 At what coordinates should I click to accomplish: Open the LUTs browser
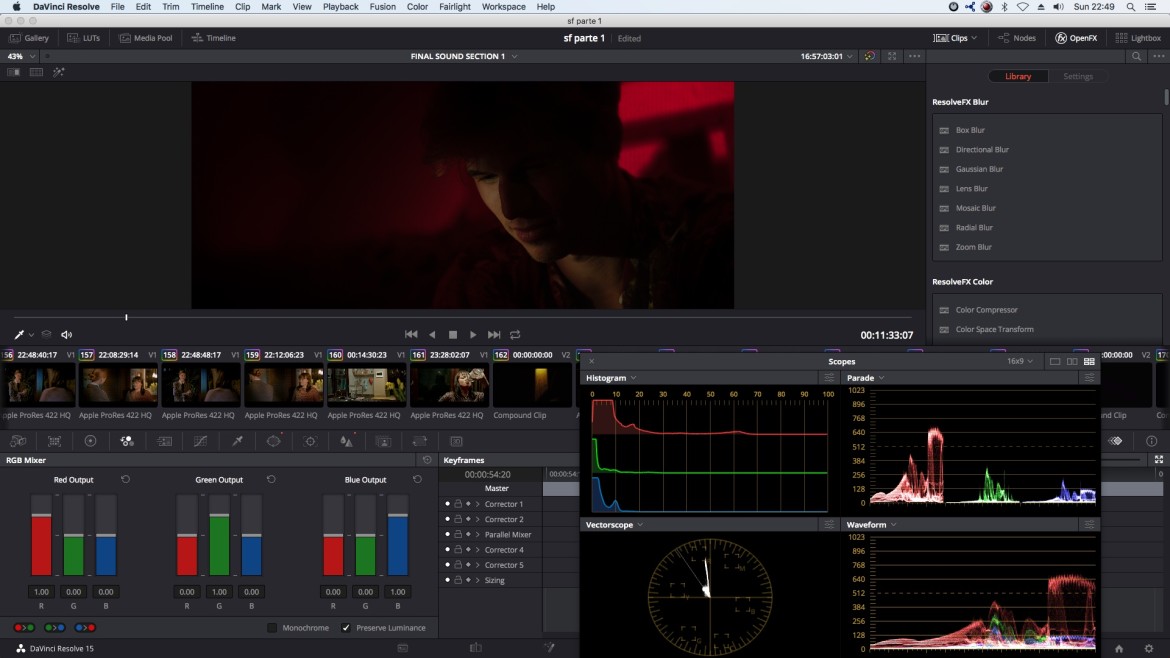click(84, 38)
